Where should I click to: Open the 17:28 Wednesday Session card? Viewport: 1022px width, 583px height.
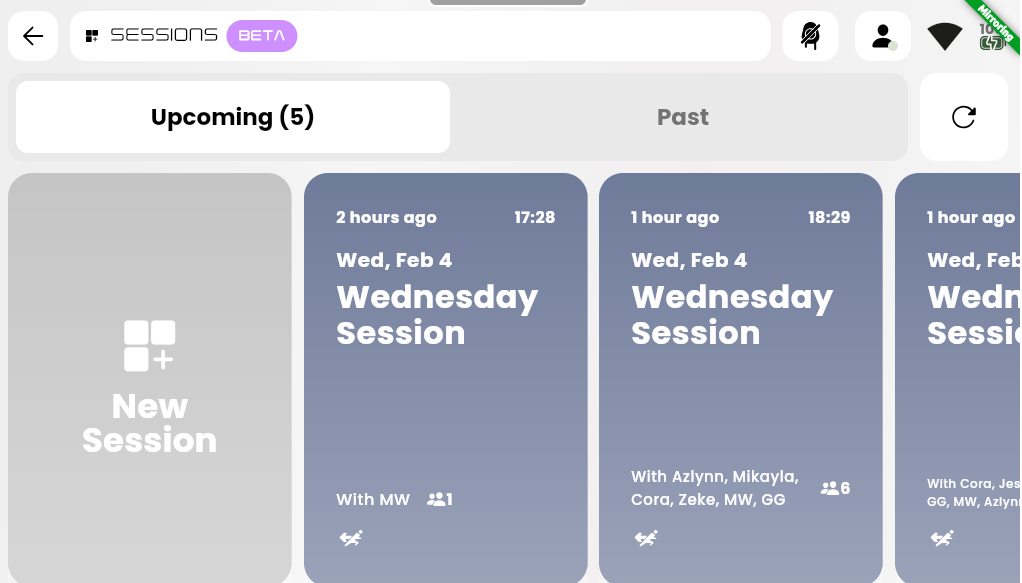446,378
